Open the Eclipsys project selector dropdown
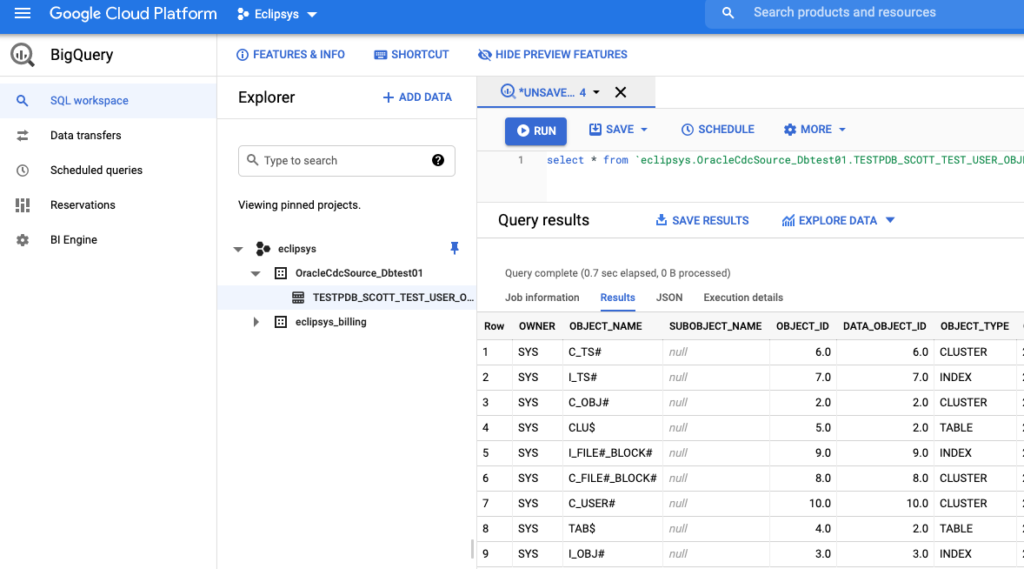1024x569 pixels. tap(277, 14)
